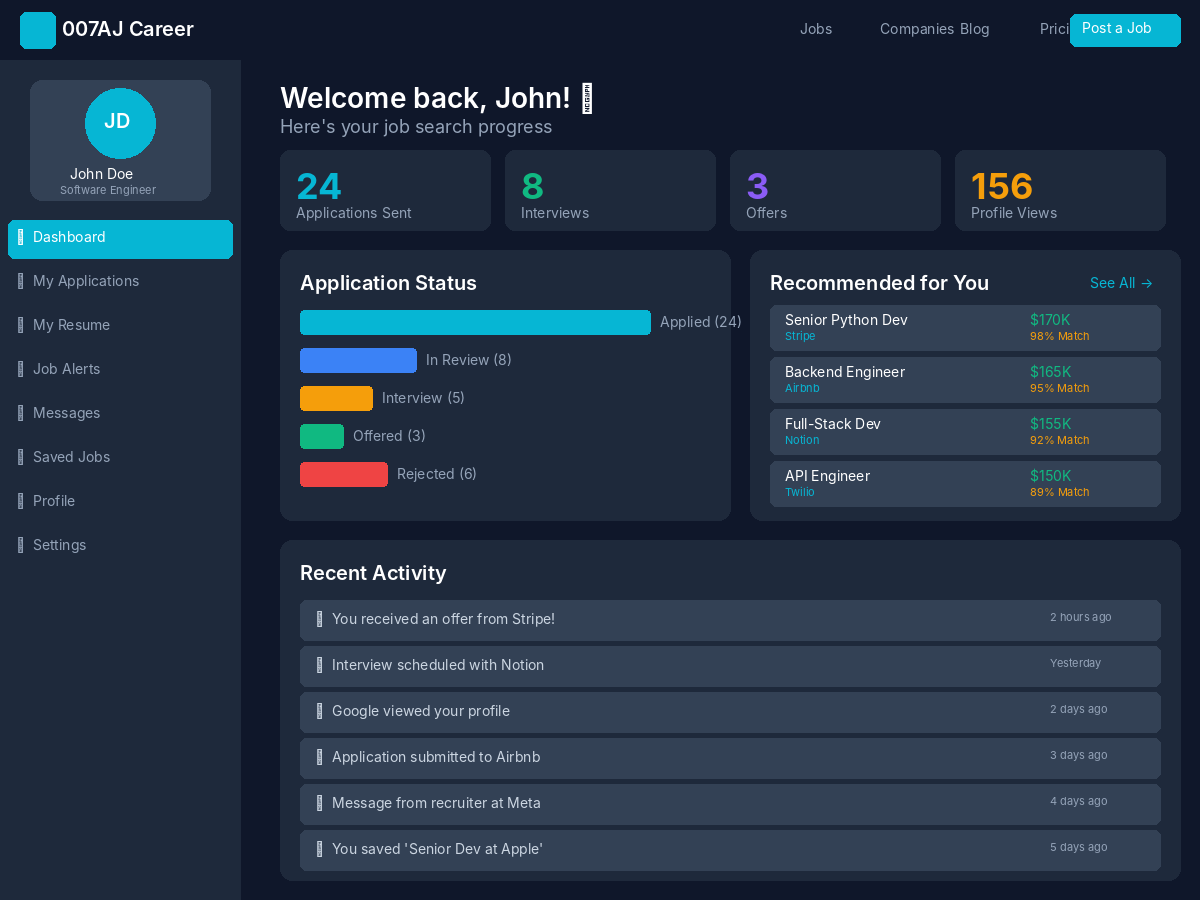Open the Pricing navigation link
1200x900 pixels.
point(1055,29)
